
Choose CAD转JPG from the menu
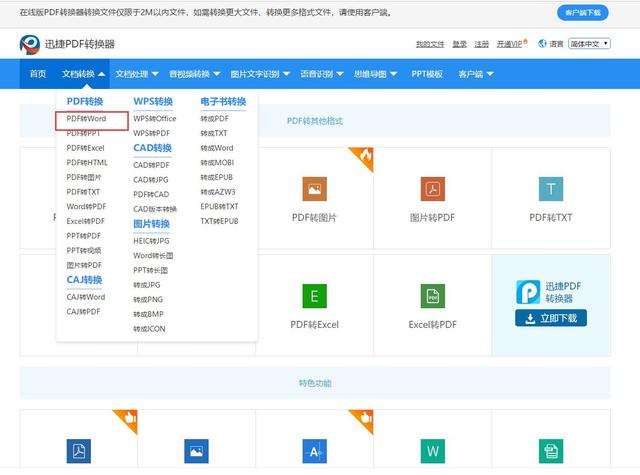click(151, 180)
